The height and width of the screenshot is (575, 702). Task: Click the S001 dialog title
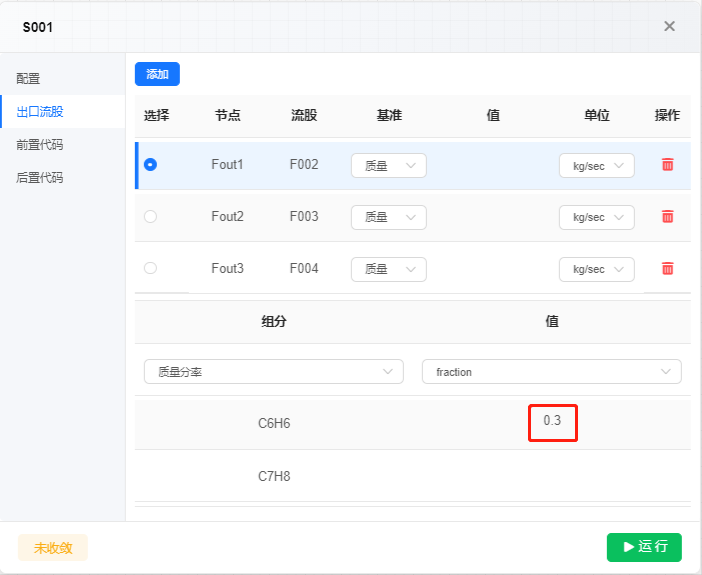(x=38, y=27)
